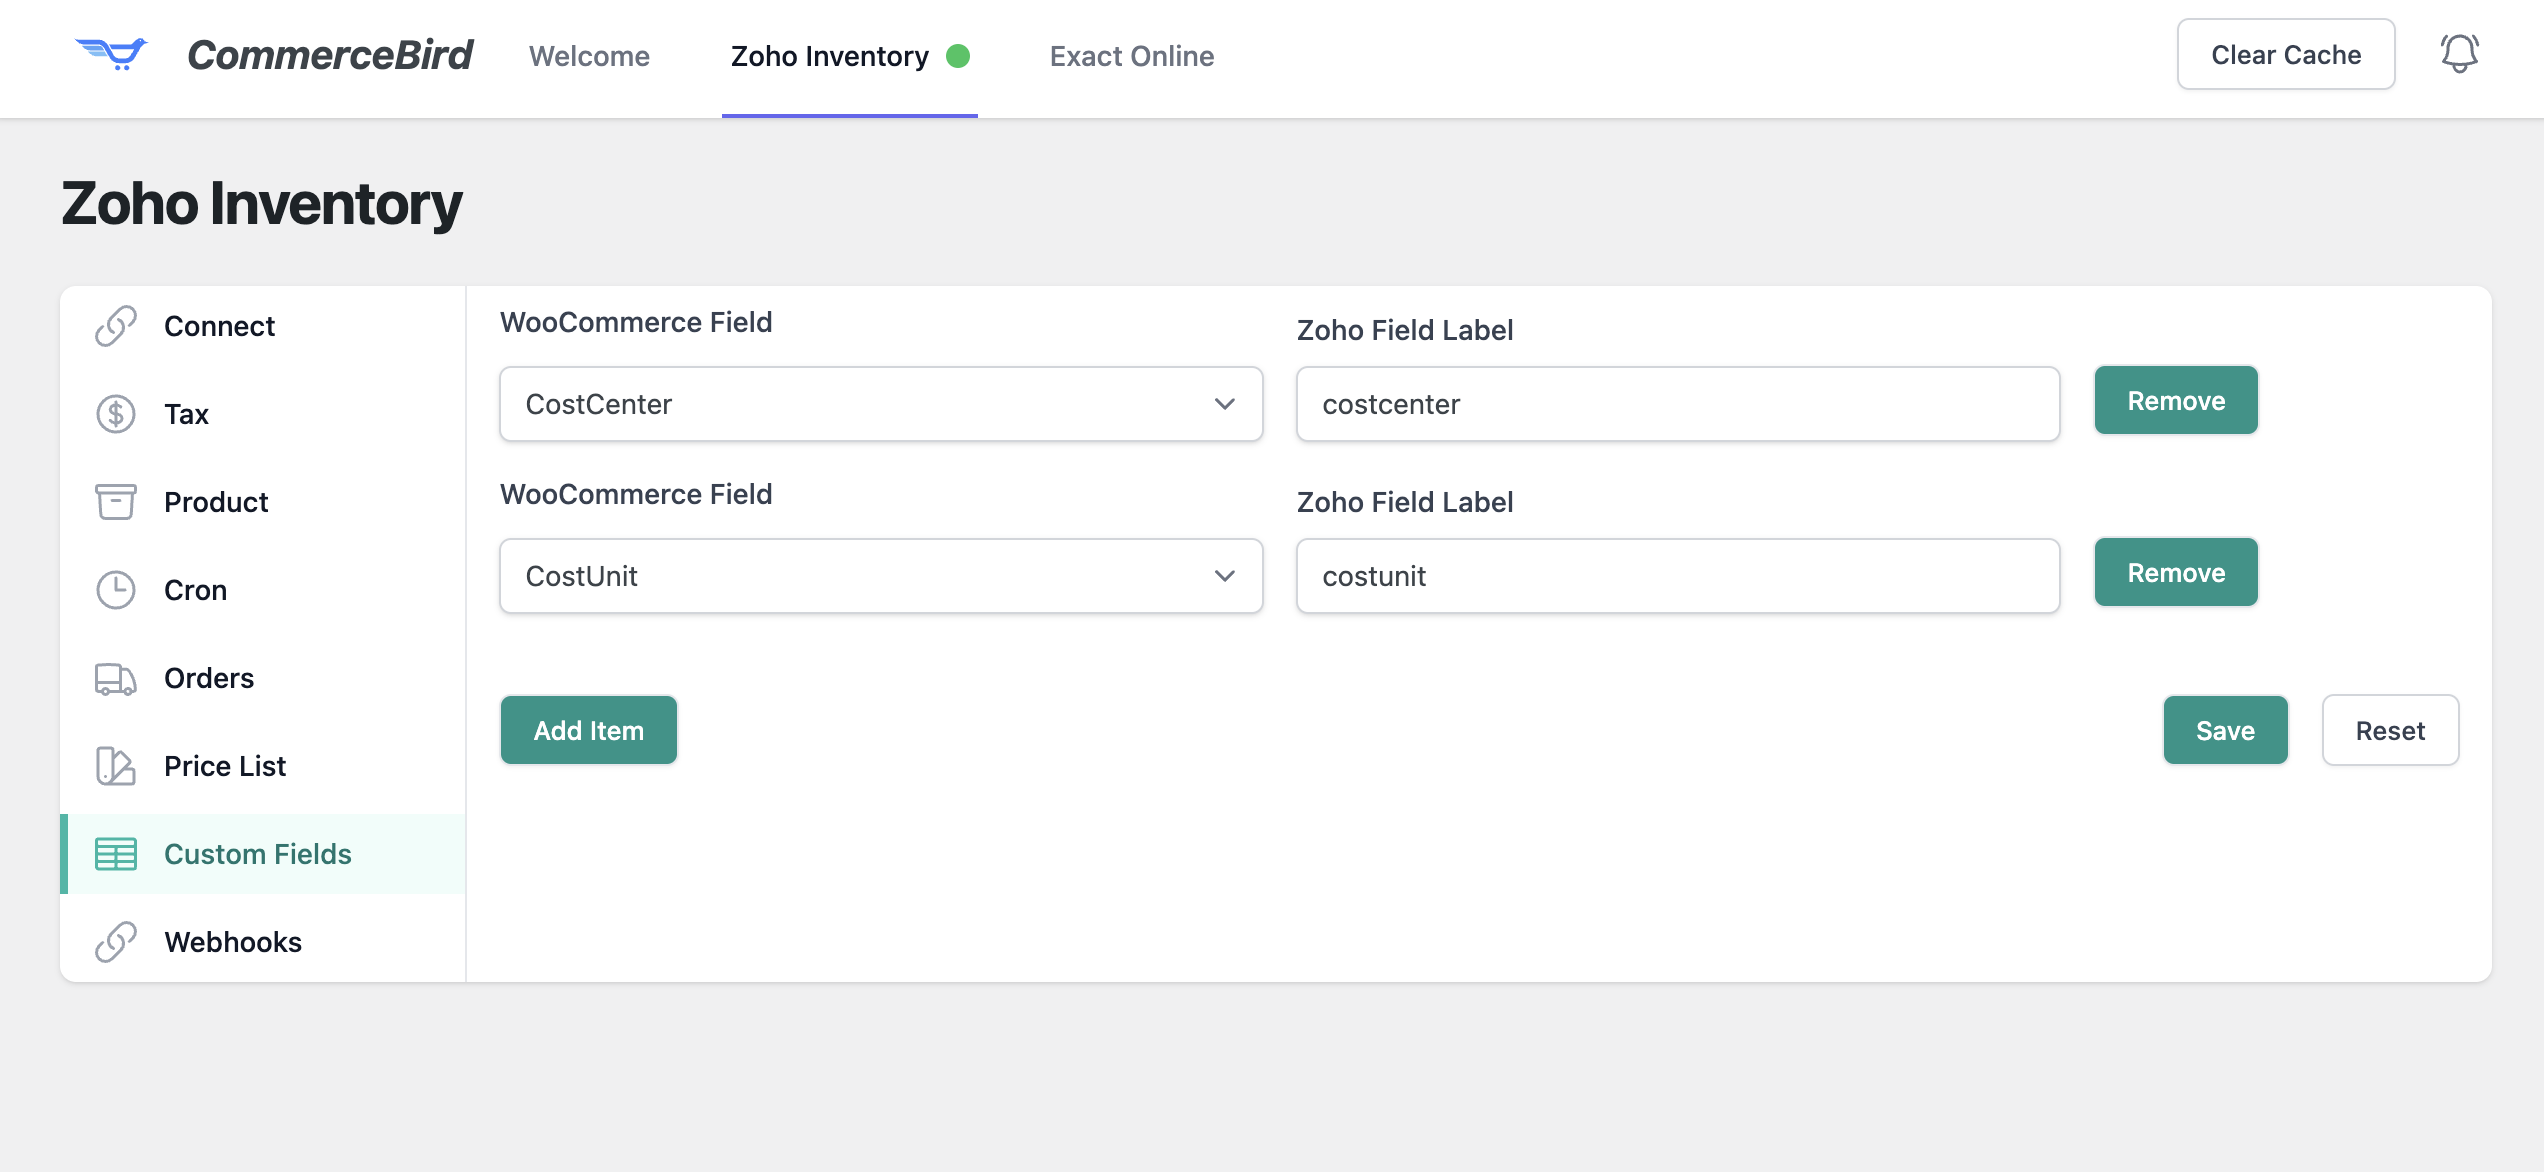Open the Webhooks section

(264, 942)
